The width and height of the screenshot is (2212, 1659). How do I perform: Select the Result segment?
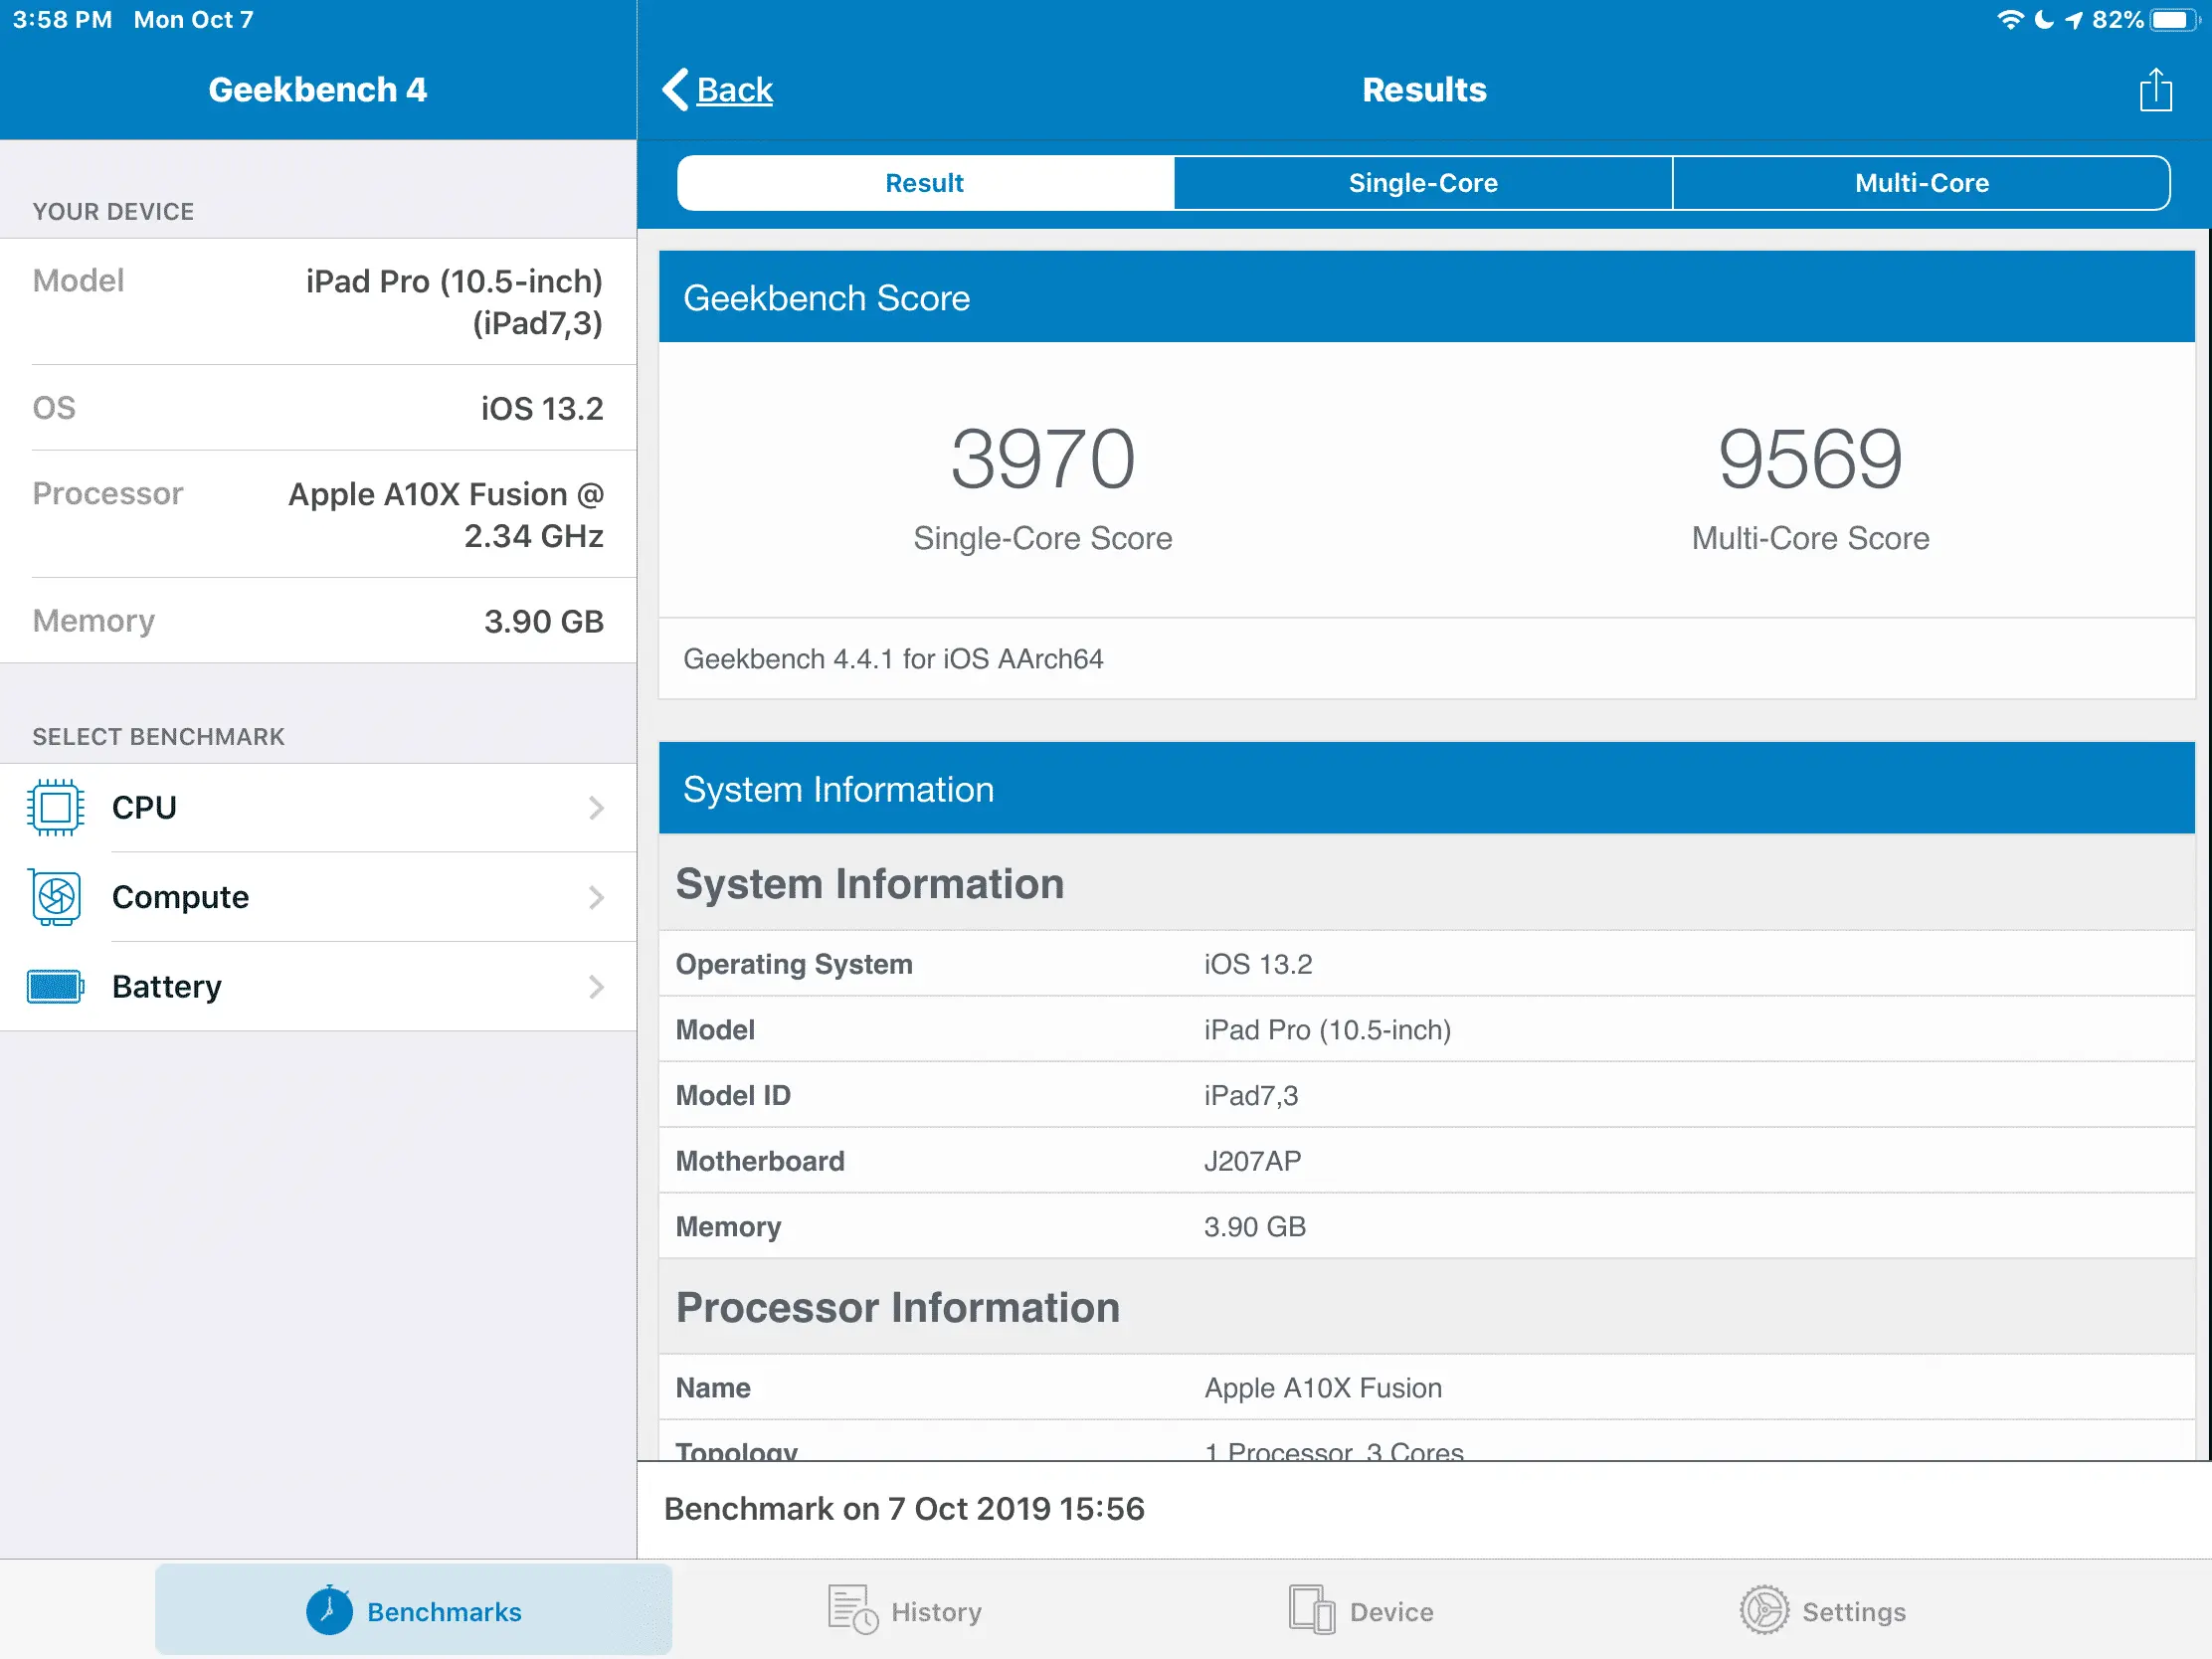coord(924,183)
